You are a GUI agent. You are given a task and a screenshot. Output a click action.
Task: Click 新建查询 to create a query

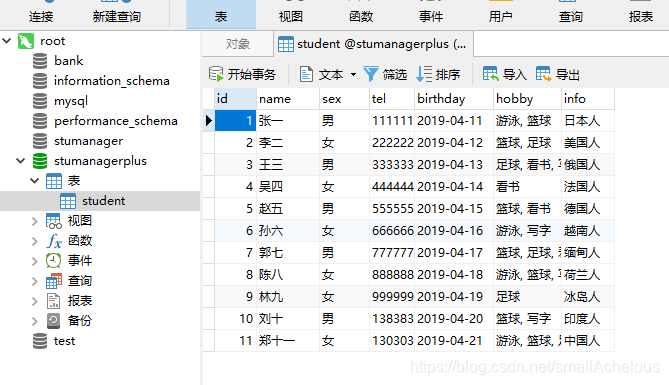pyautogui.click(x=117, y=16)
